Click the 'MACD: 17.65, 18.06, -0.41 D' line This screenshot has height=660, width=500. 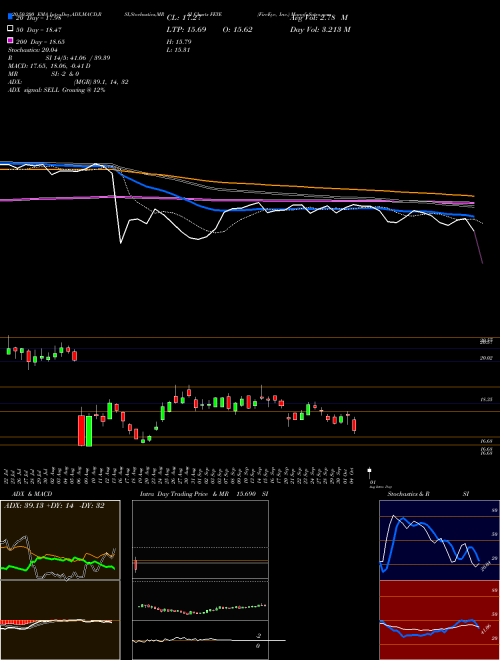(x=49, y=66)
